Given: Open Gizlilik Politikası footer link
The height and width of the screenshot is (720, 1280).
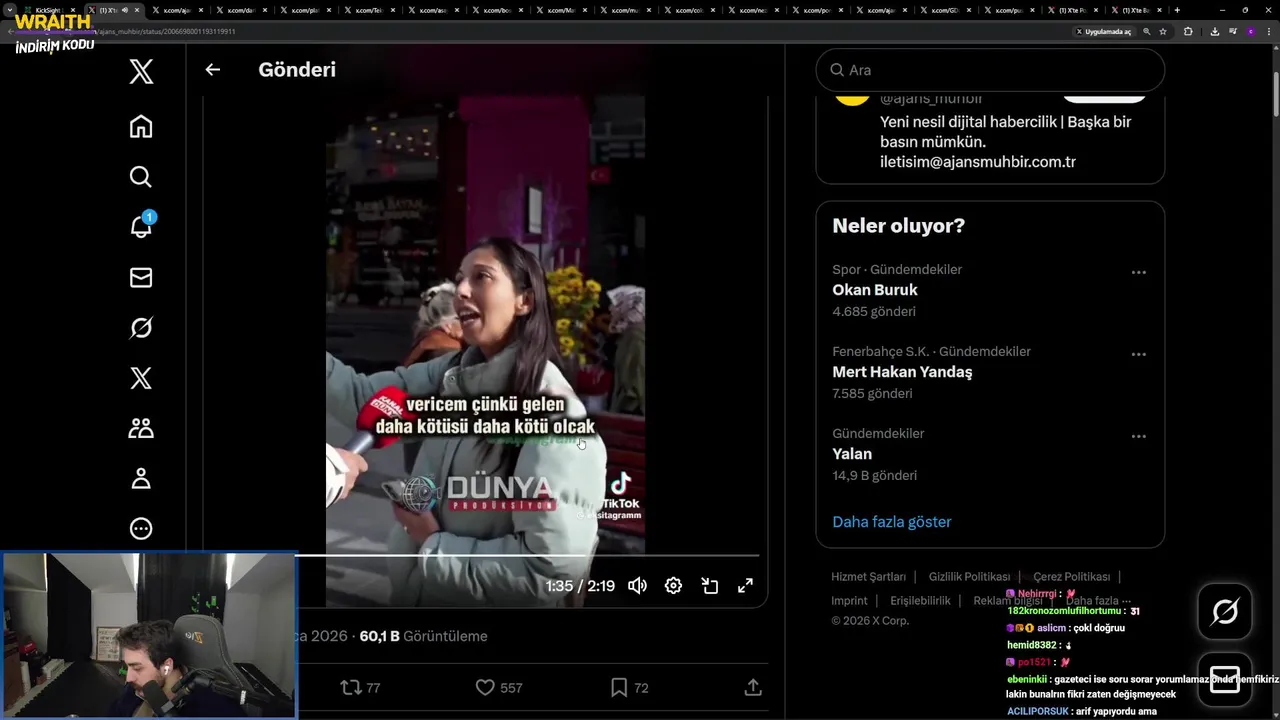Looking at the screenshot, I should tap(969, 577).
